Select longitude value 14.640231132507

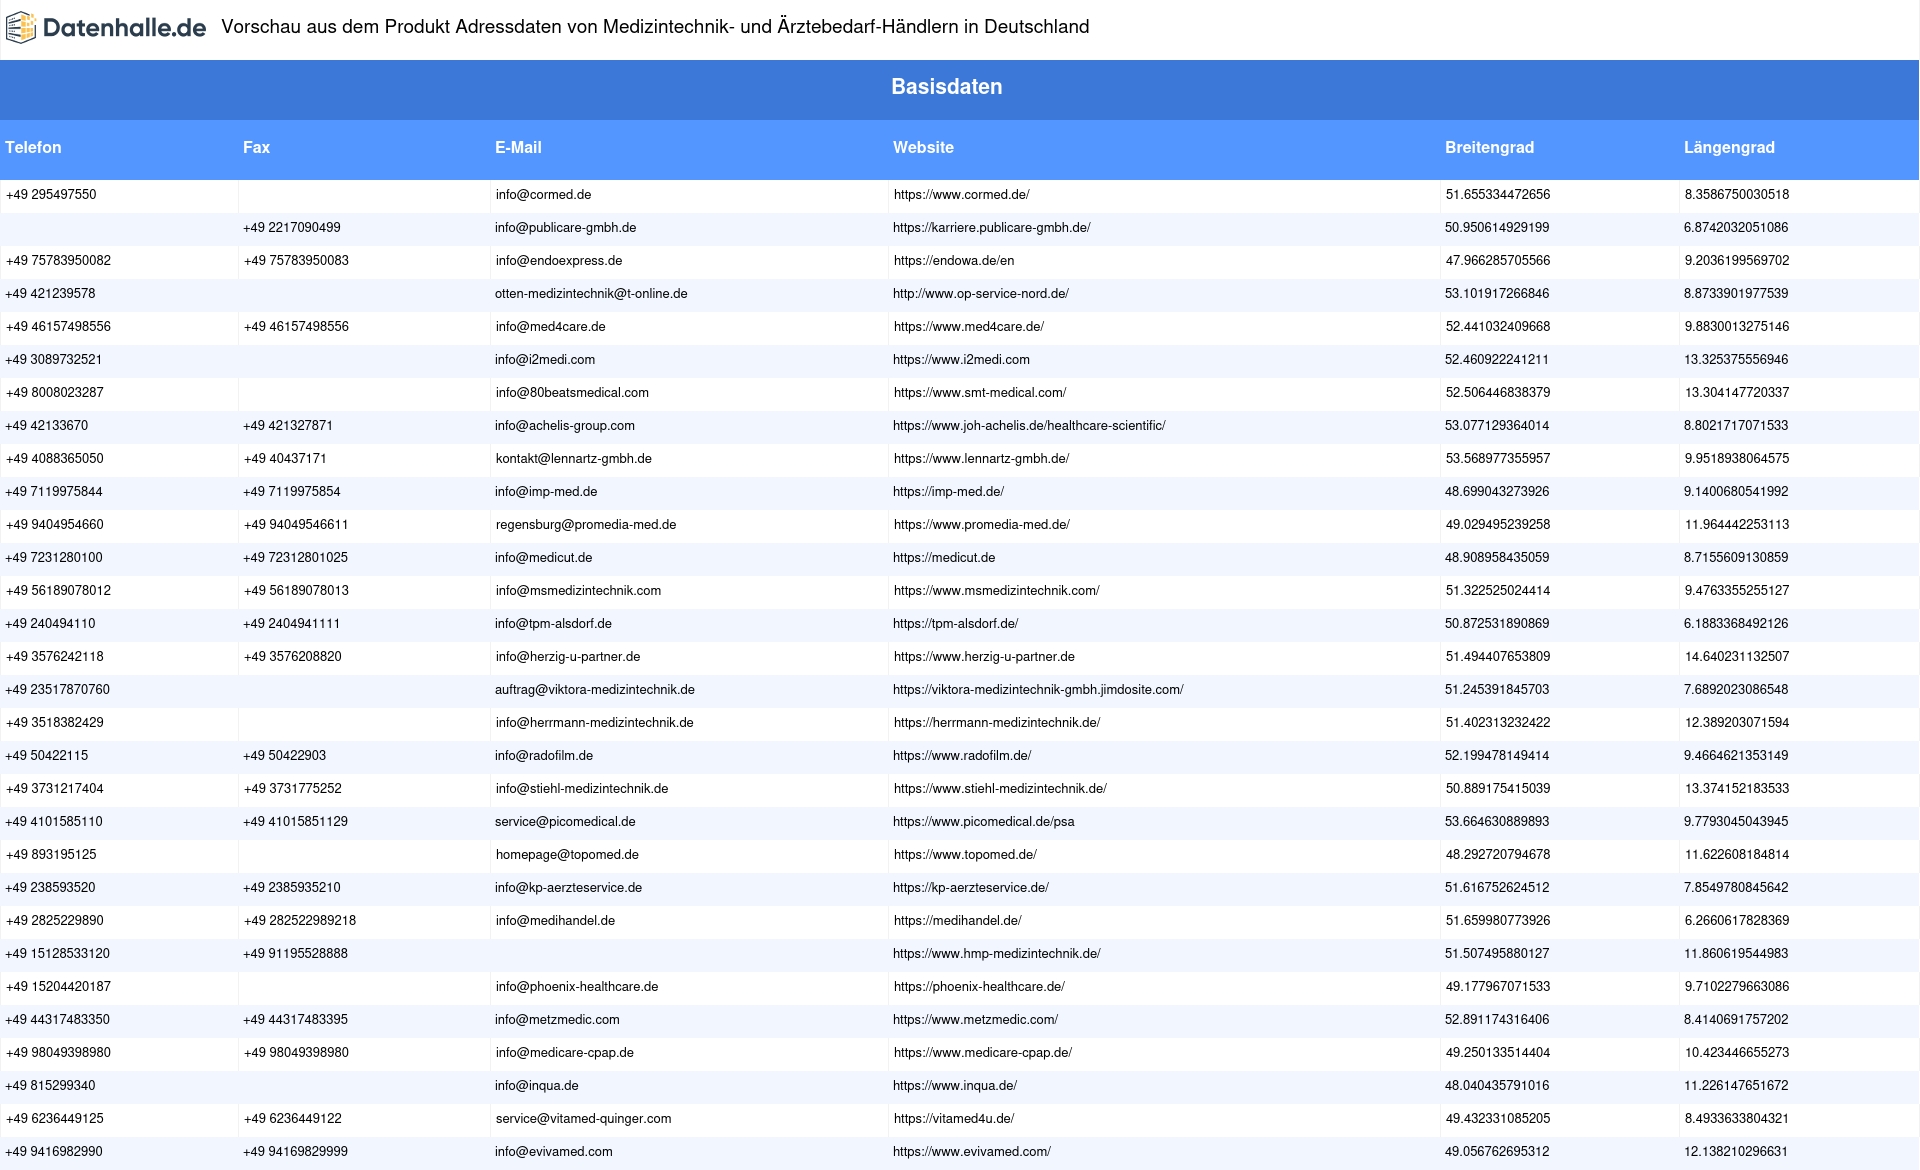coord(1737,657)
